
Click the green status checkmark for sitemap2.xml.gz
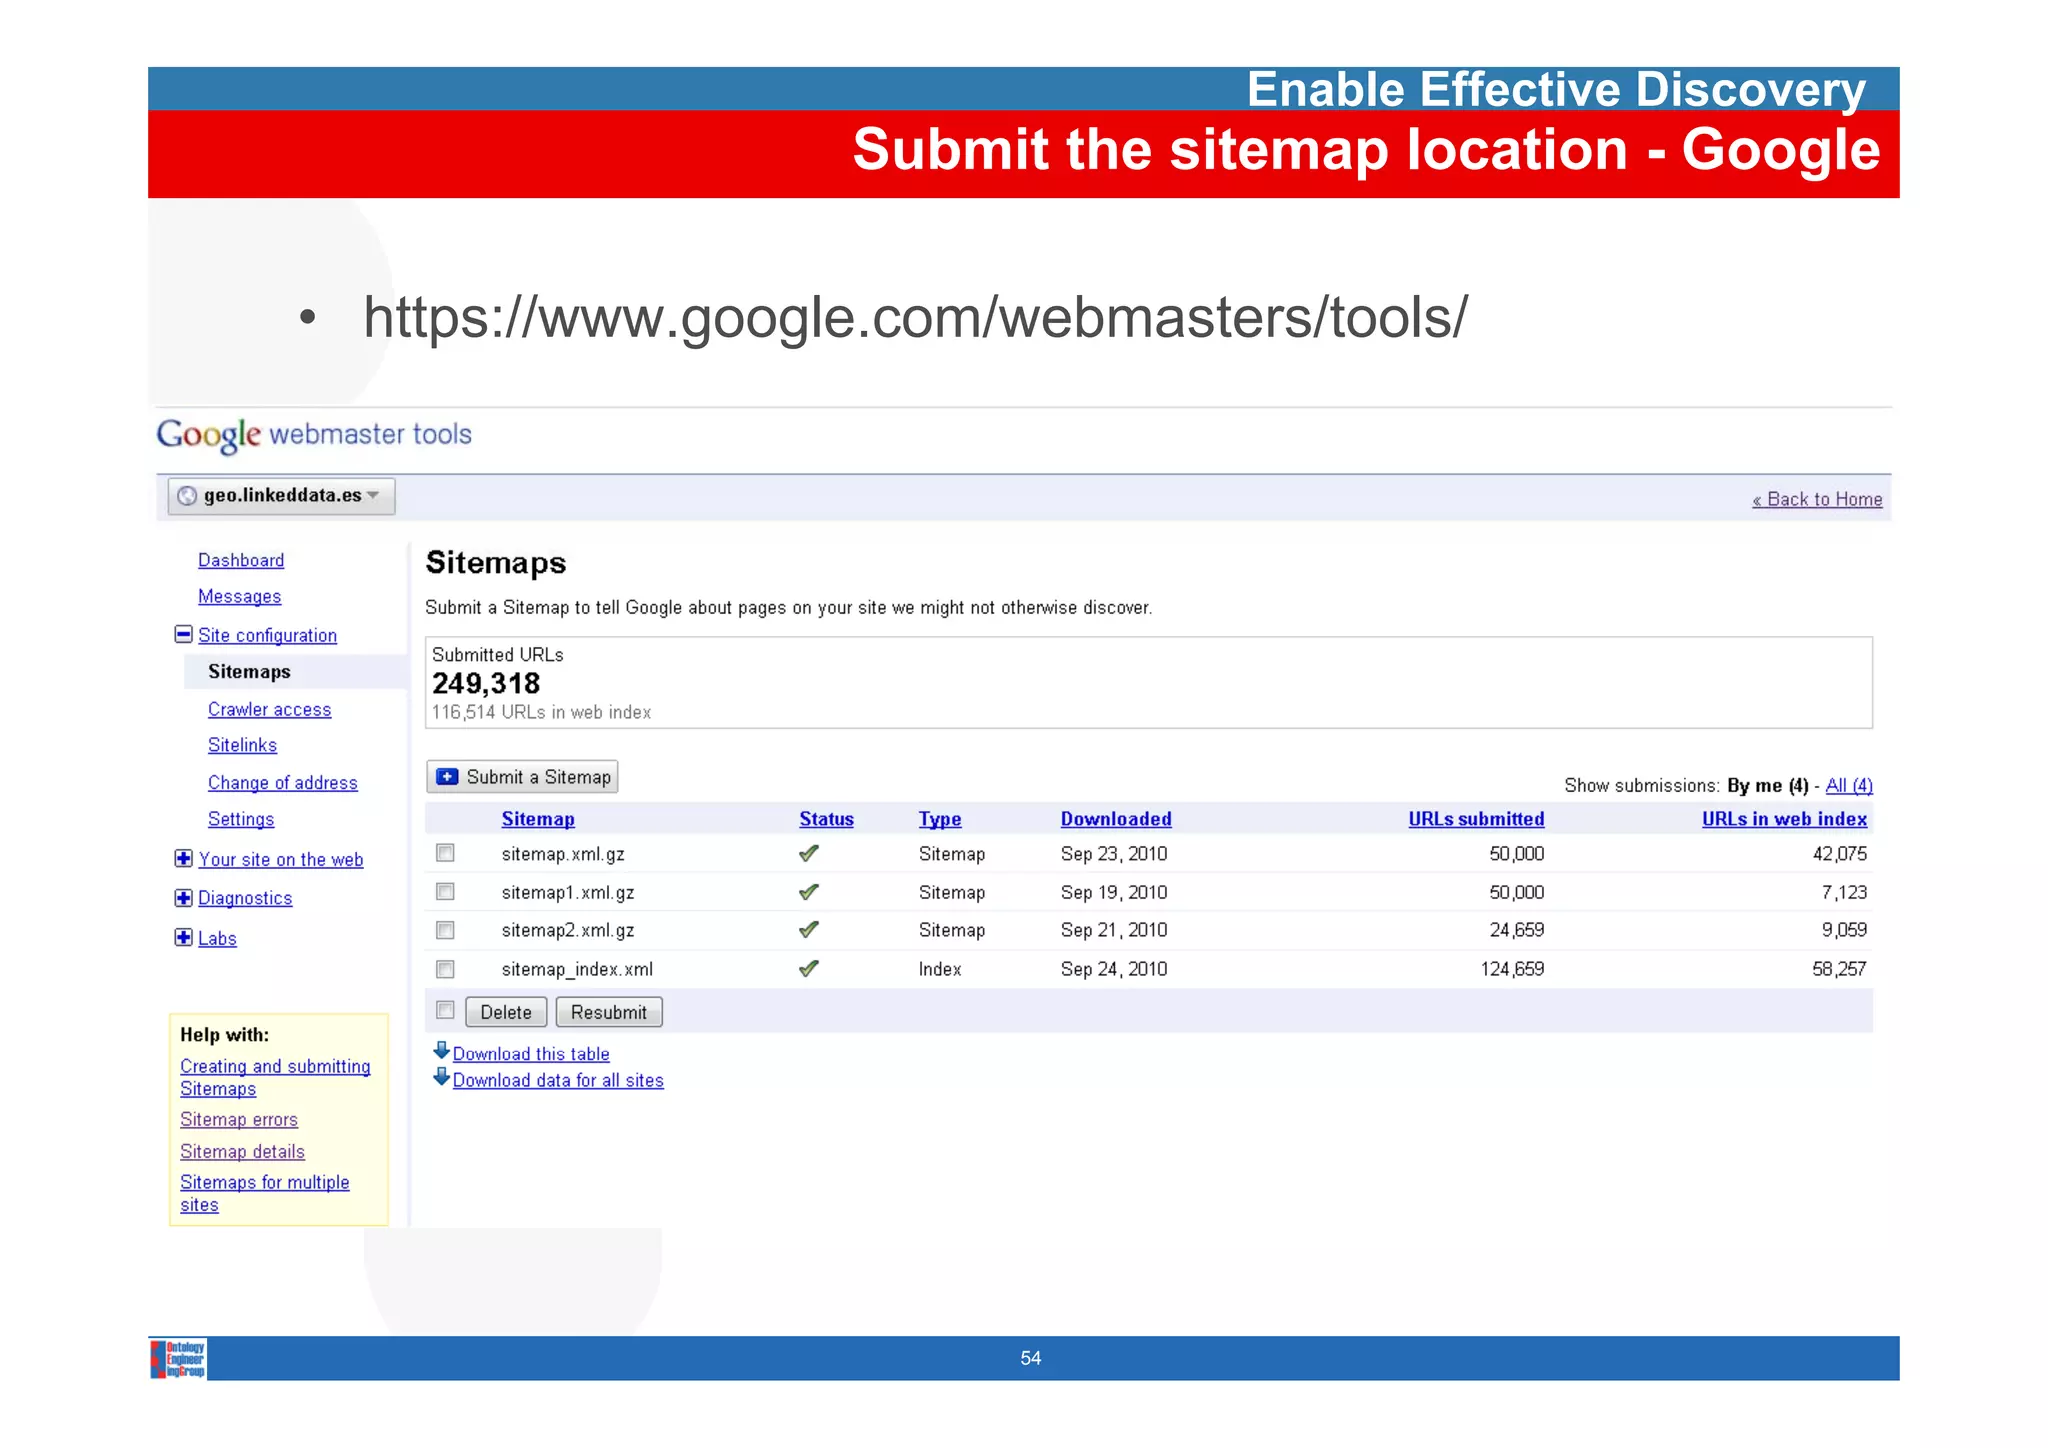809,930
